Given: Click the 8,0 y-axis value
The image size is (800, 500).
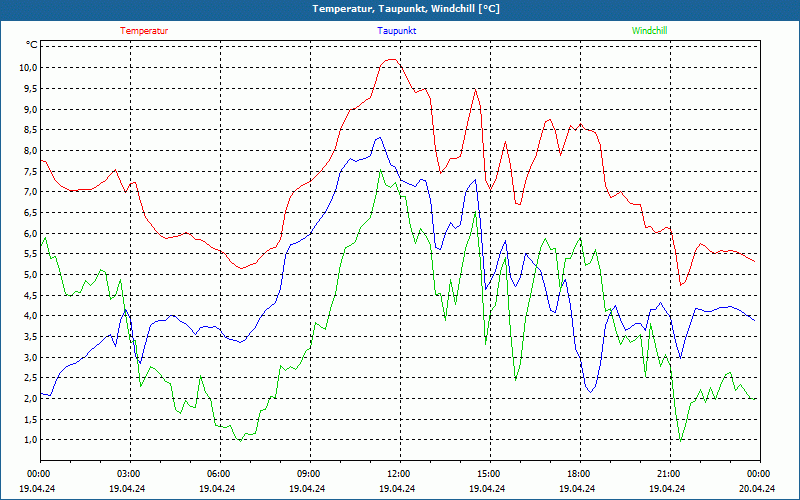Looking at the screenshot, I should pyautogui.click(x=31, y=151).
